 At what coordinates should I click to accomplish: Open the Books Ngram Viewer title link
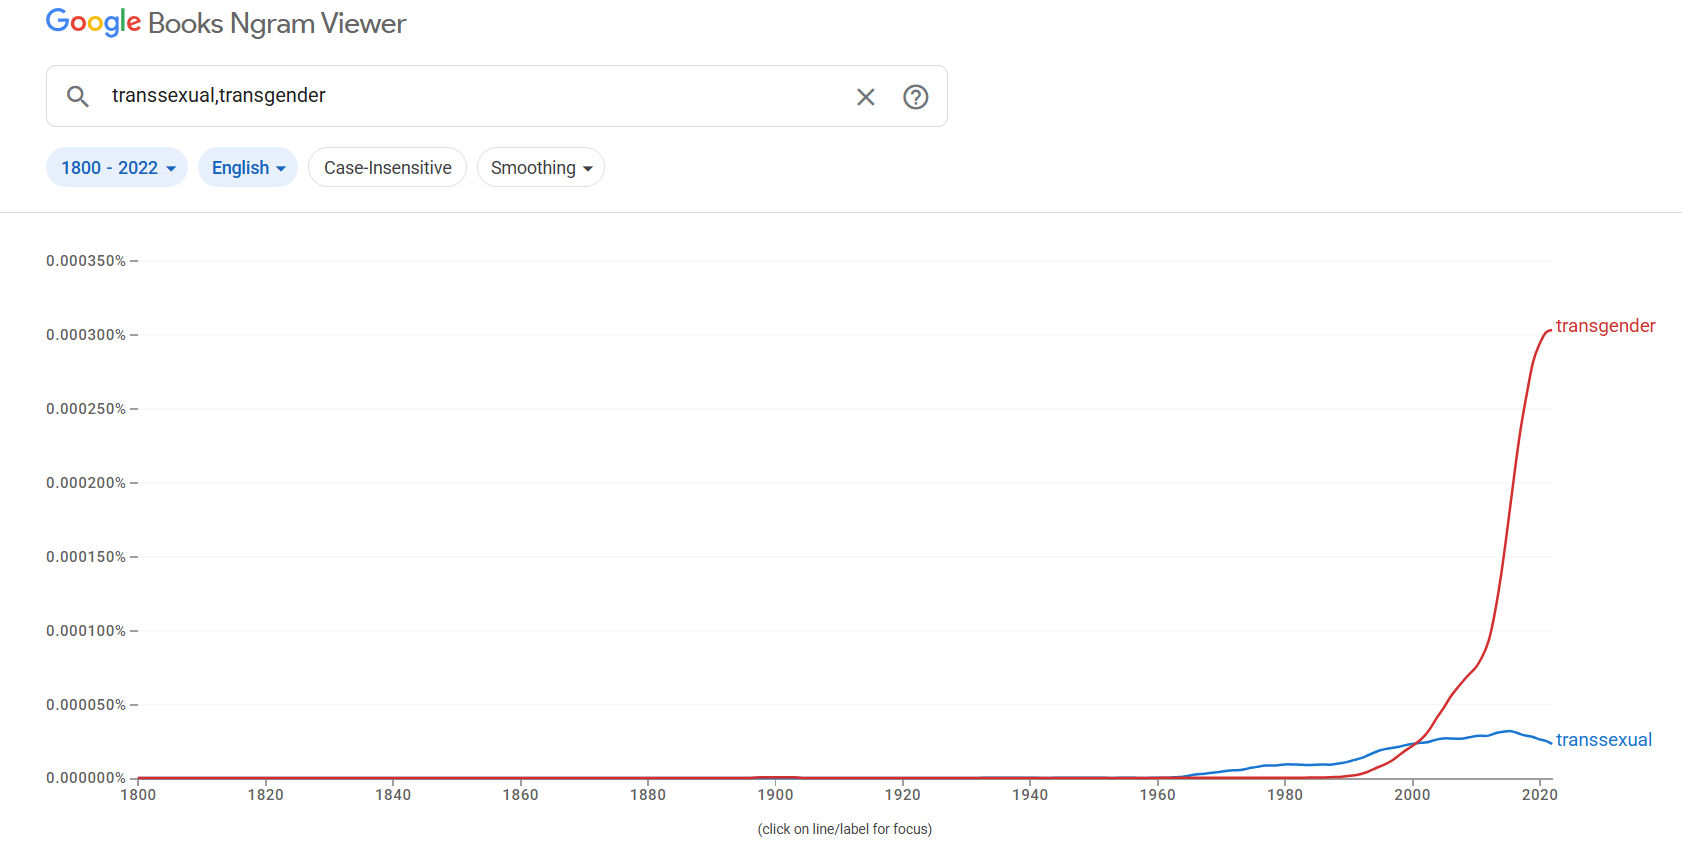point(277,24)
